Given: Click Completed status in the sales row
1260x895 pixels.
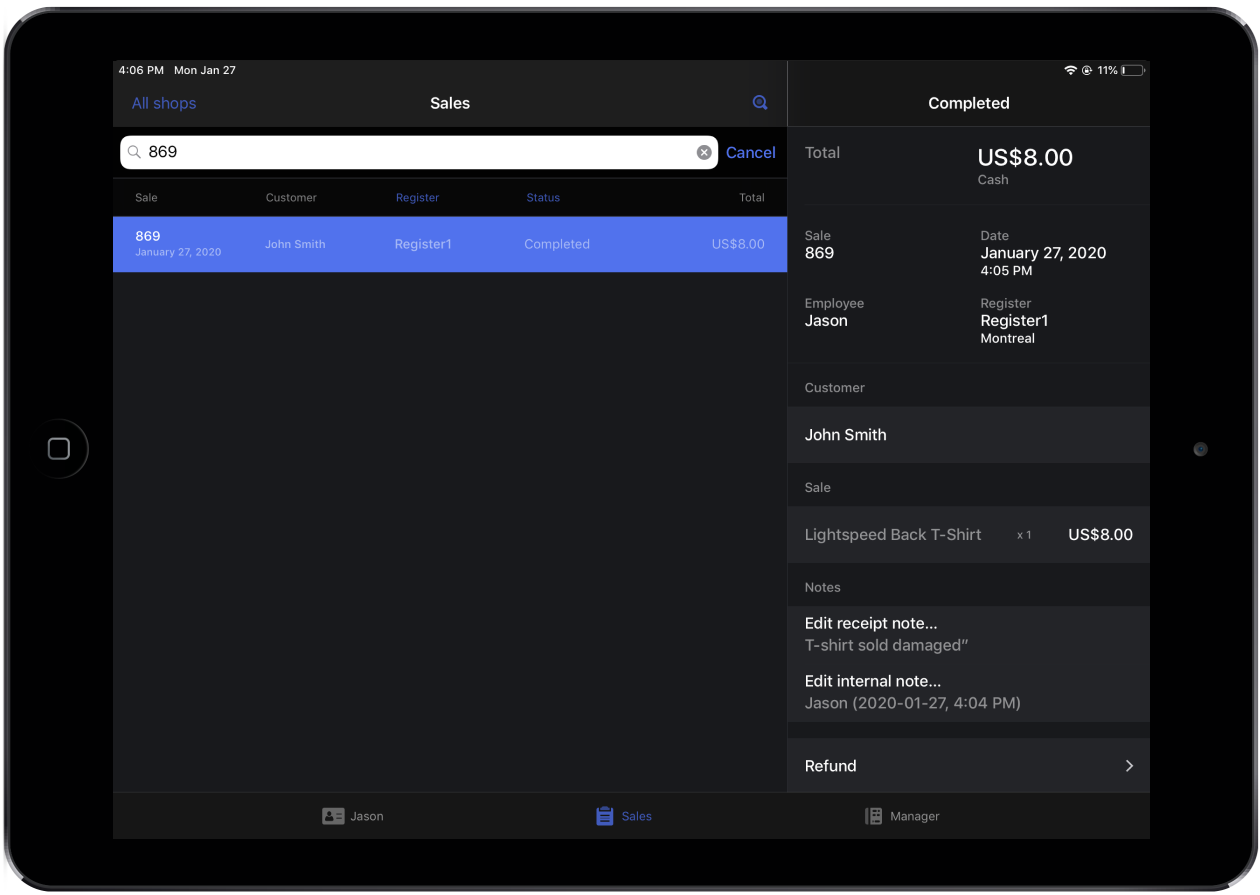Looking at the screenshot, I should pos(557,244).
